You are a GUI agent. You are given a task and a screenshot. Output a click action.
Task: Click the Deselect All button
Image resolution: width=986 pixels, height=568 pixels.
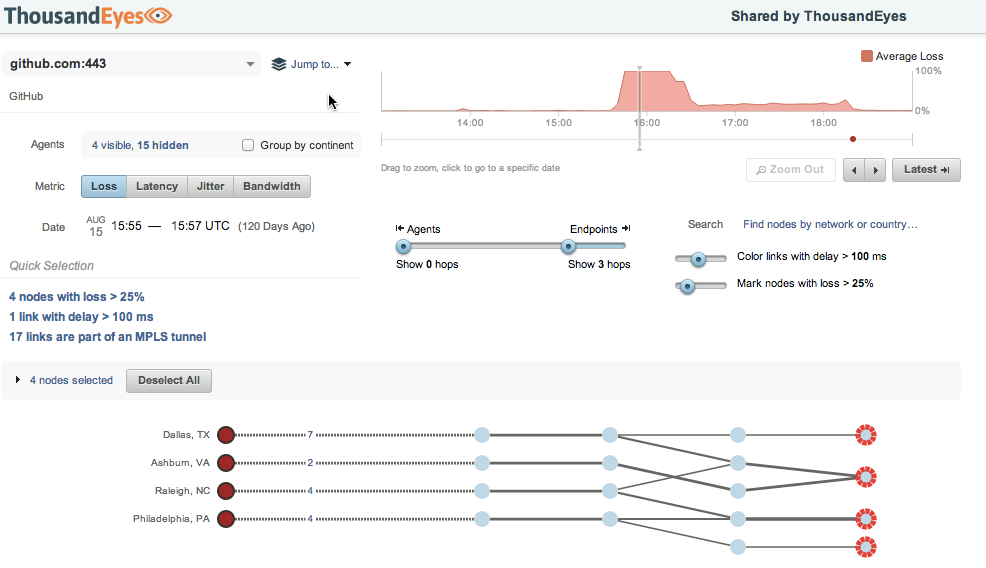click(x=169, y=380)
